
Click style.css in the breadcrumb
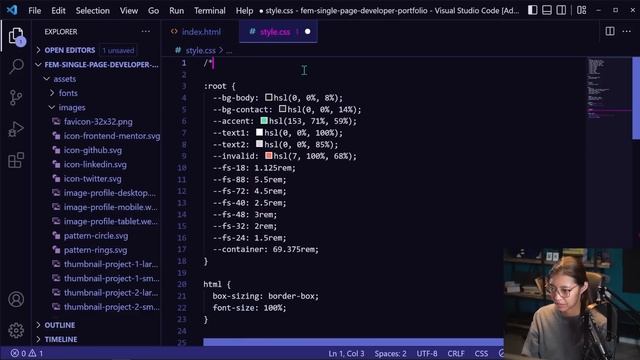[x=200, y=50]
